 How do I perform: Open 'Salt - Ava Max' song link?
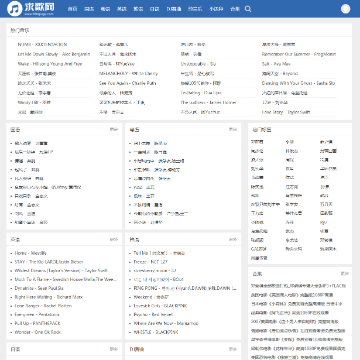(276, 64)
